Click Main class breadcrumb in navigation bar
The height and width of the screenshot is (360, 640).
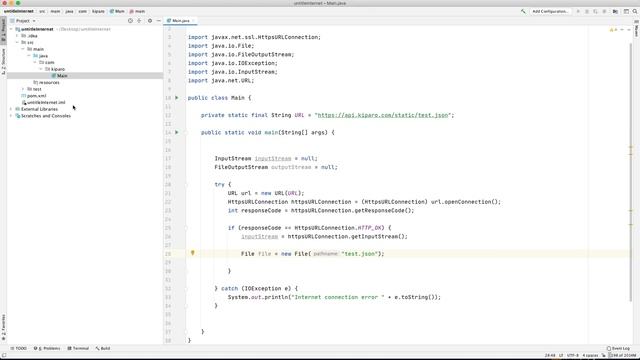click(x=117, y=11)
